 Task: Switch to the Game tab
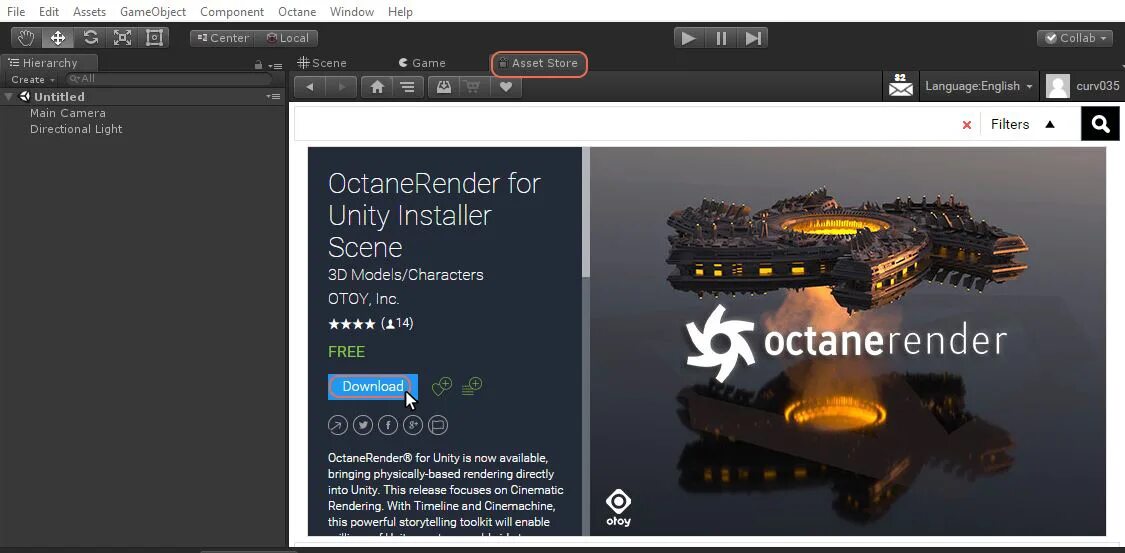[422, 63]
